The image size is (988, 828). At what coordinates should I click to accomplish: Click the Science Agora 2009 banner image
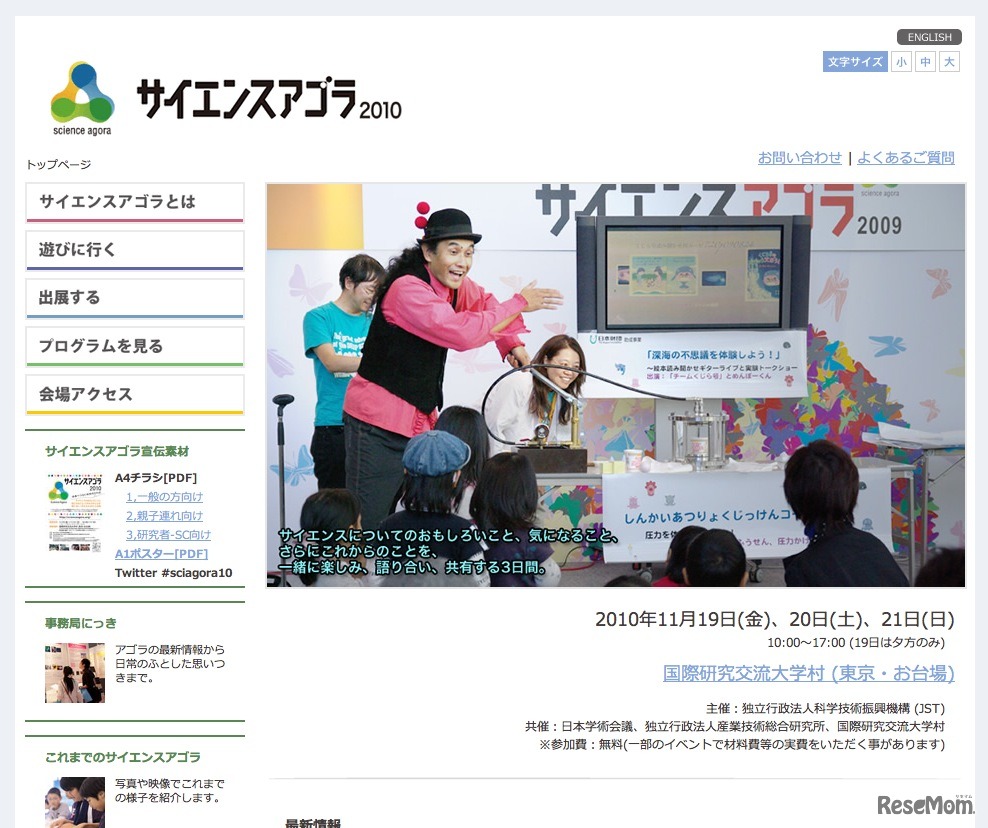point(615,383)
